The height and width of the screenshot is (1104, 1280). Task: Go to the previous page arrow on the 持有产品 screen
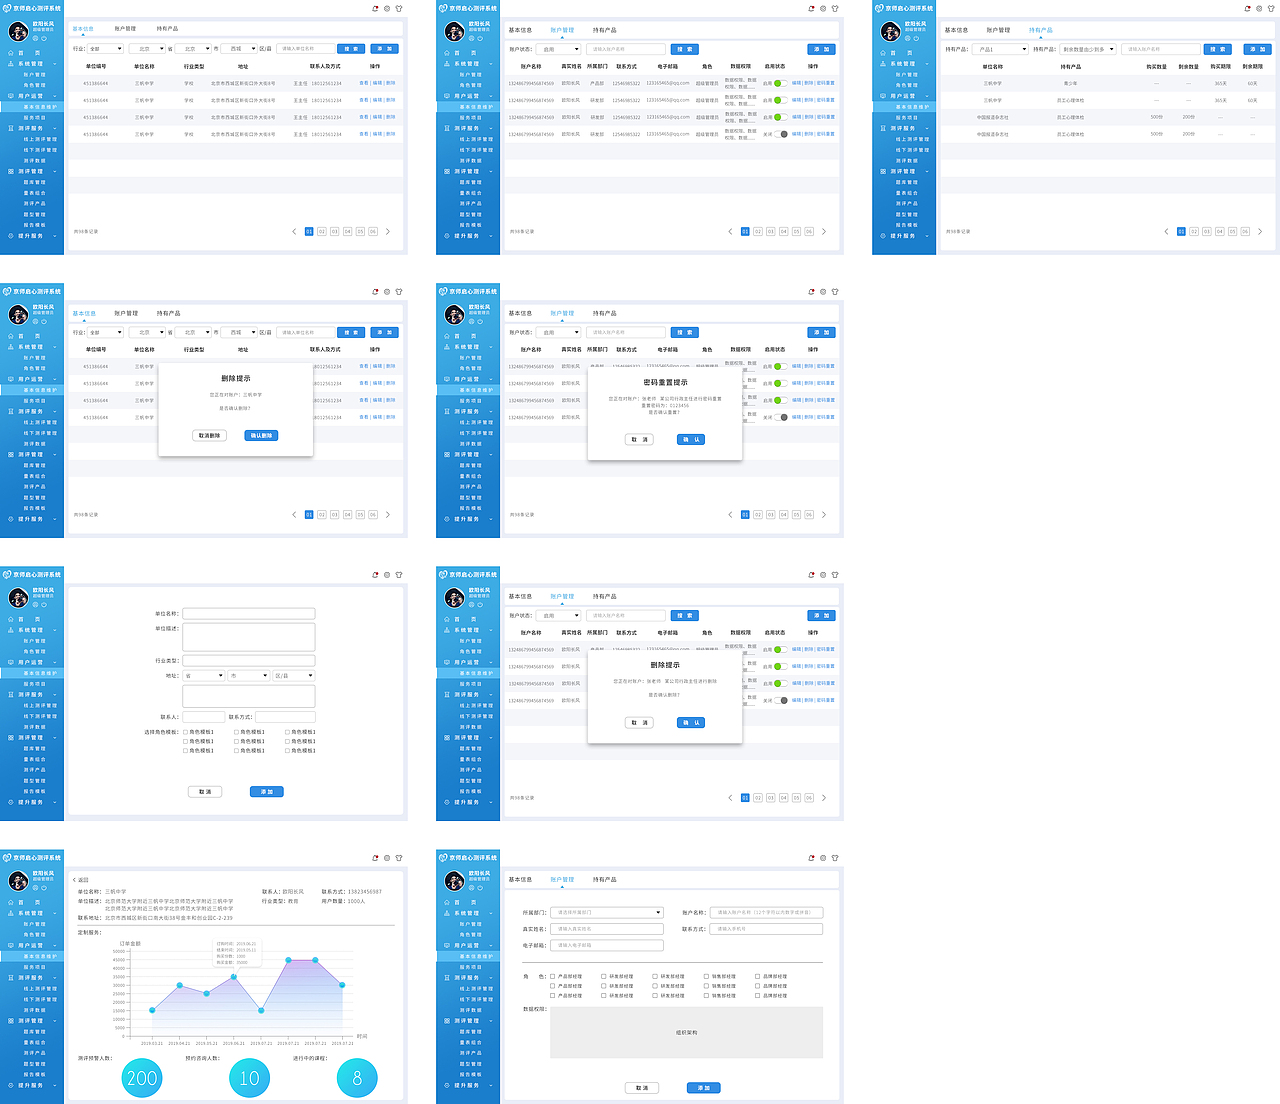(x=1166, y=231)
